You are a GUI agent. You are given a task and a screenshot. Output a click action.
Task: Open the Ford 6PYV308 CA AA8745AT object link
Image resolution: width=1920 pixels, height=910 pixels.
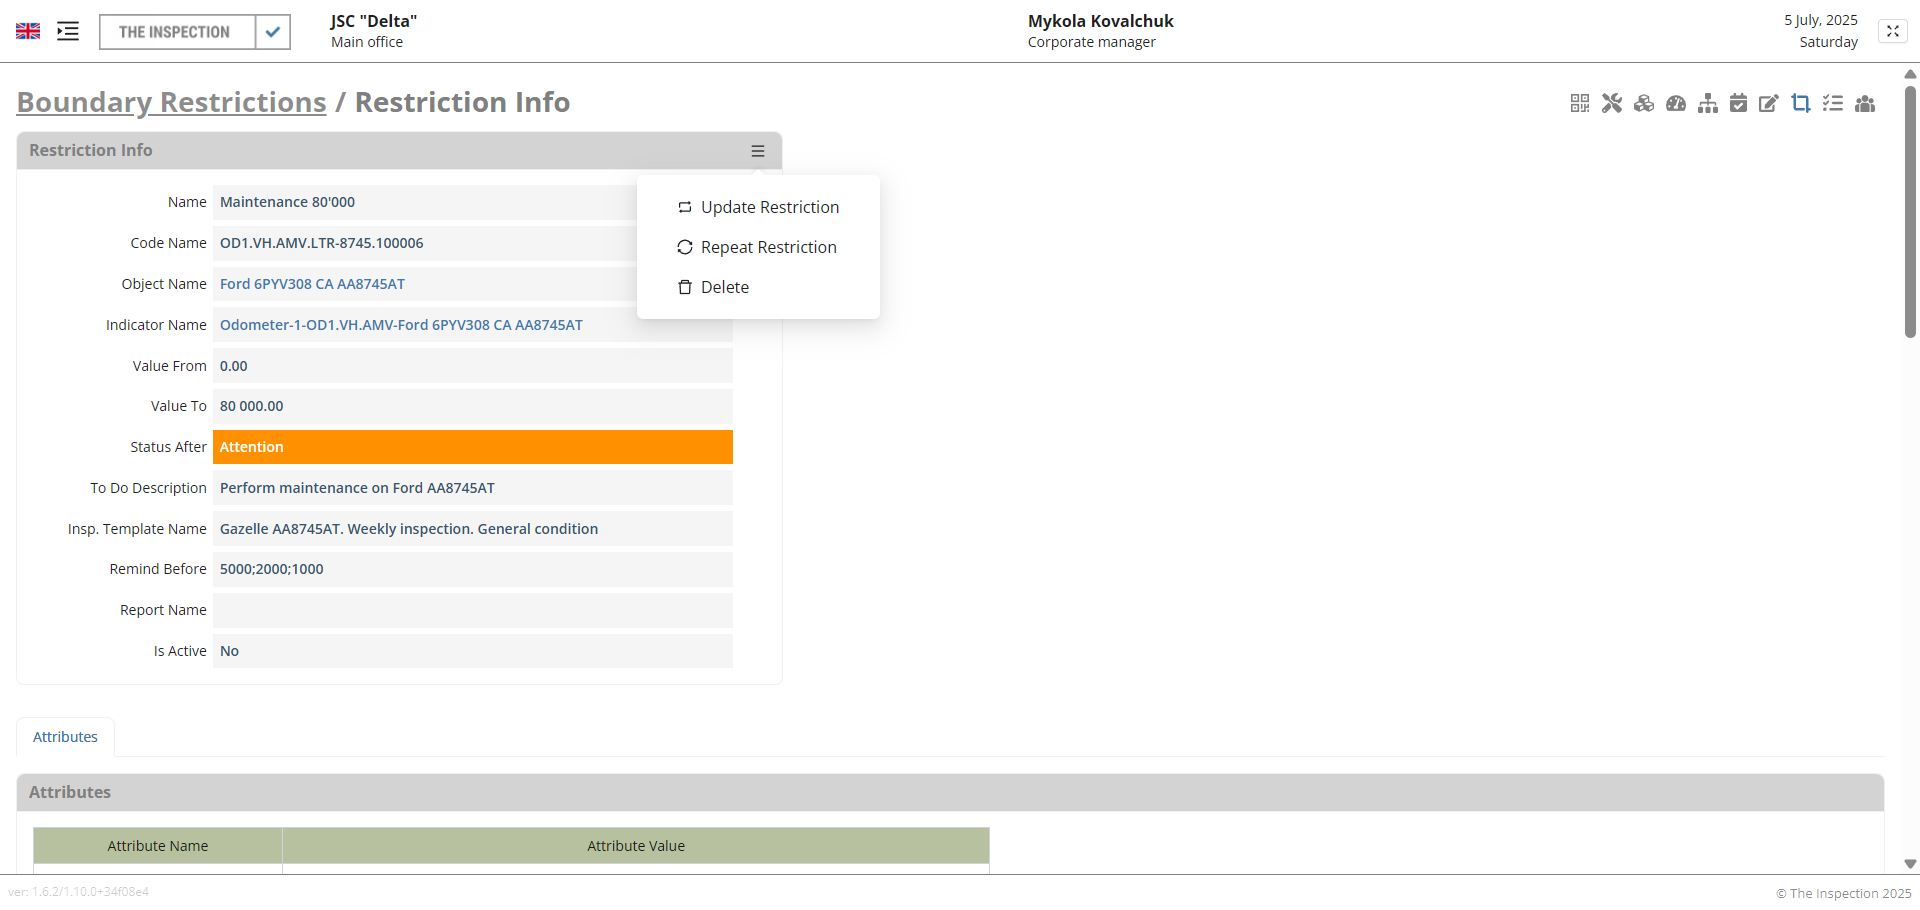[x=312, y=284]
